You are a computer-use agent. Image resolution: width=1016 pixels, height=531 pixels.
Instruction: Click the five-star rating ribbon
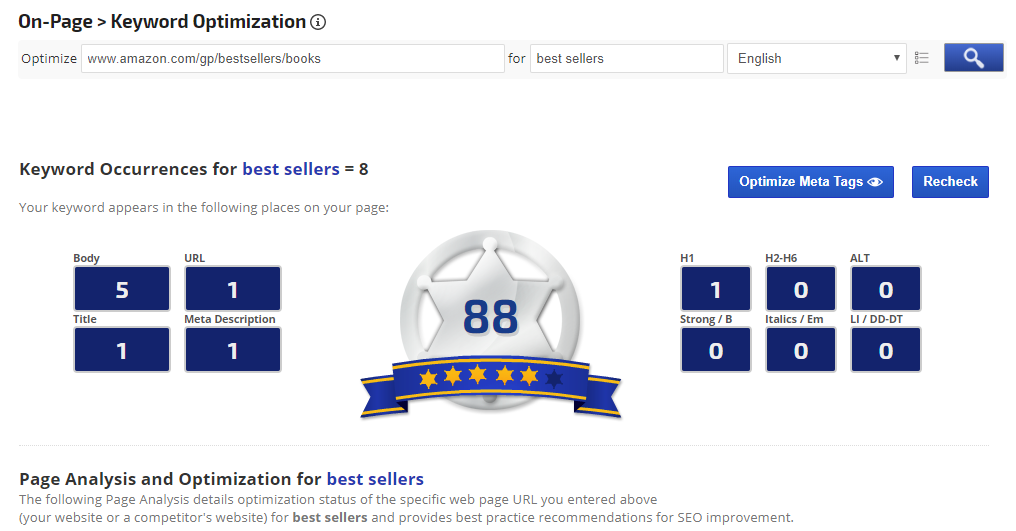click(x=490, y=378)
